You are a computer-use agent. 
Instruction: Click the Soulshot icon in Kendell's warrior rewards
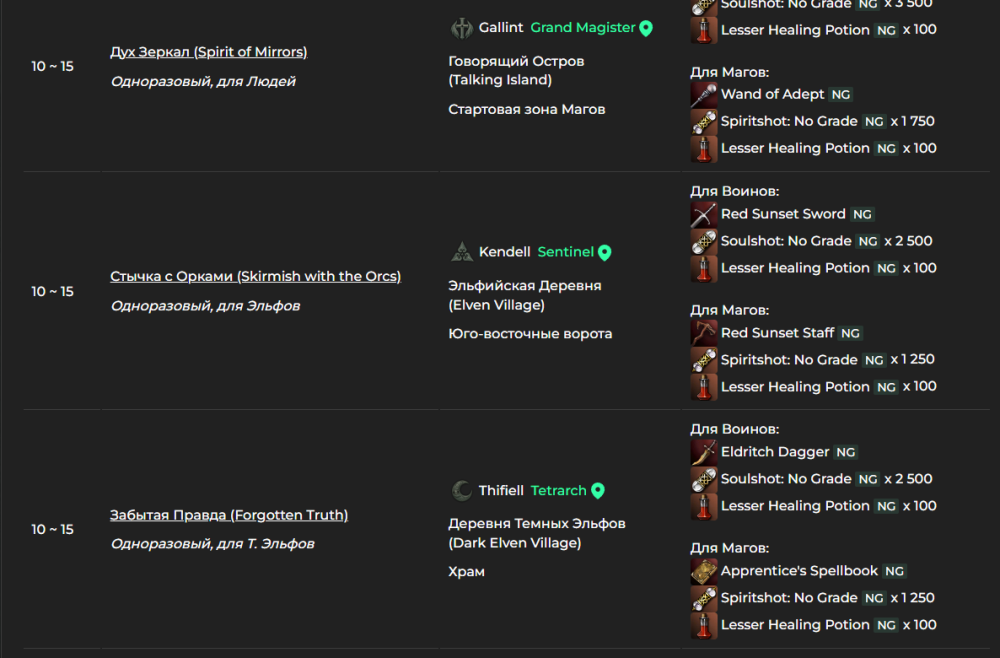(704, 242)
